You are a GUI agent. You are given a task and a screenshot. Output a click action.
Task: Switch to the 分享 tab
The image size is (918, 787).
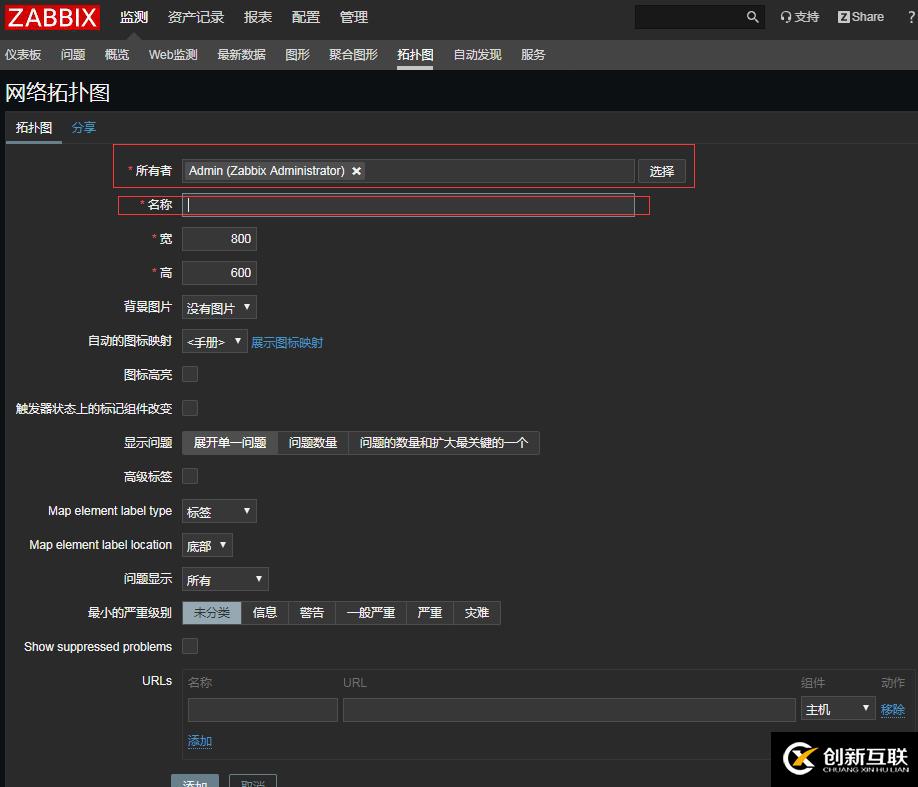pyautogui.click(x=84, y=127)
